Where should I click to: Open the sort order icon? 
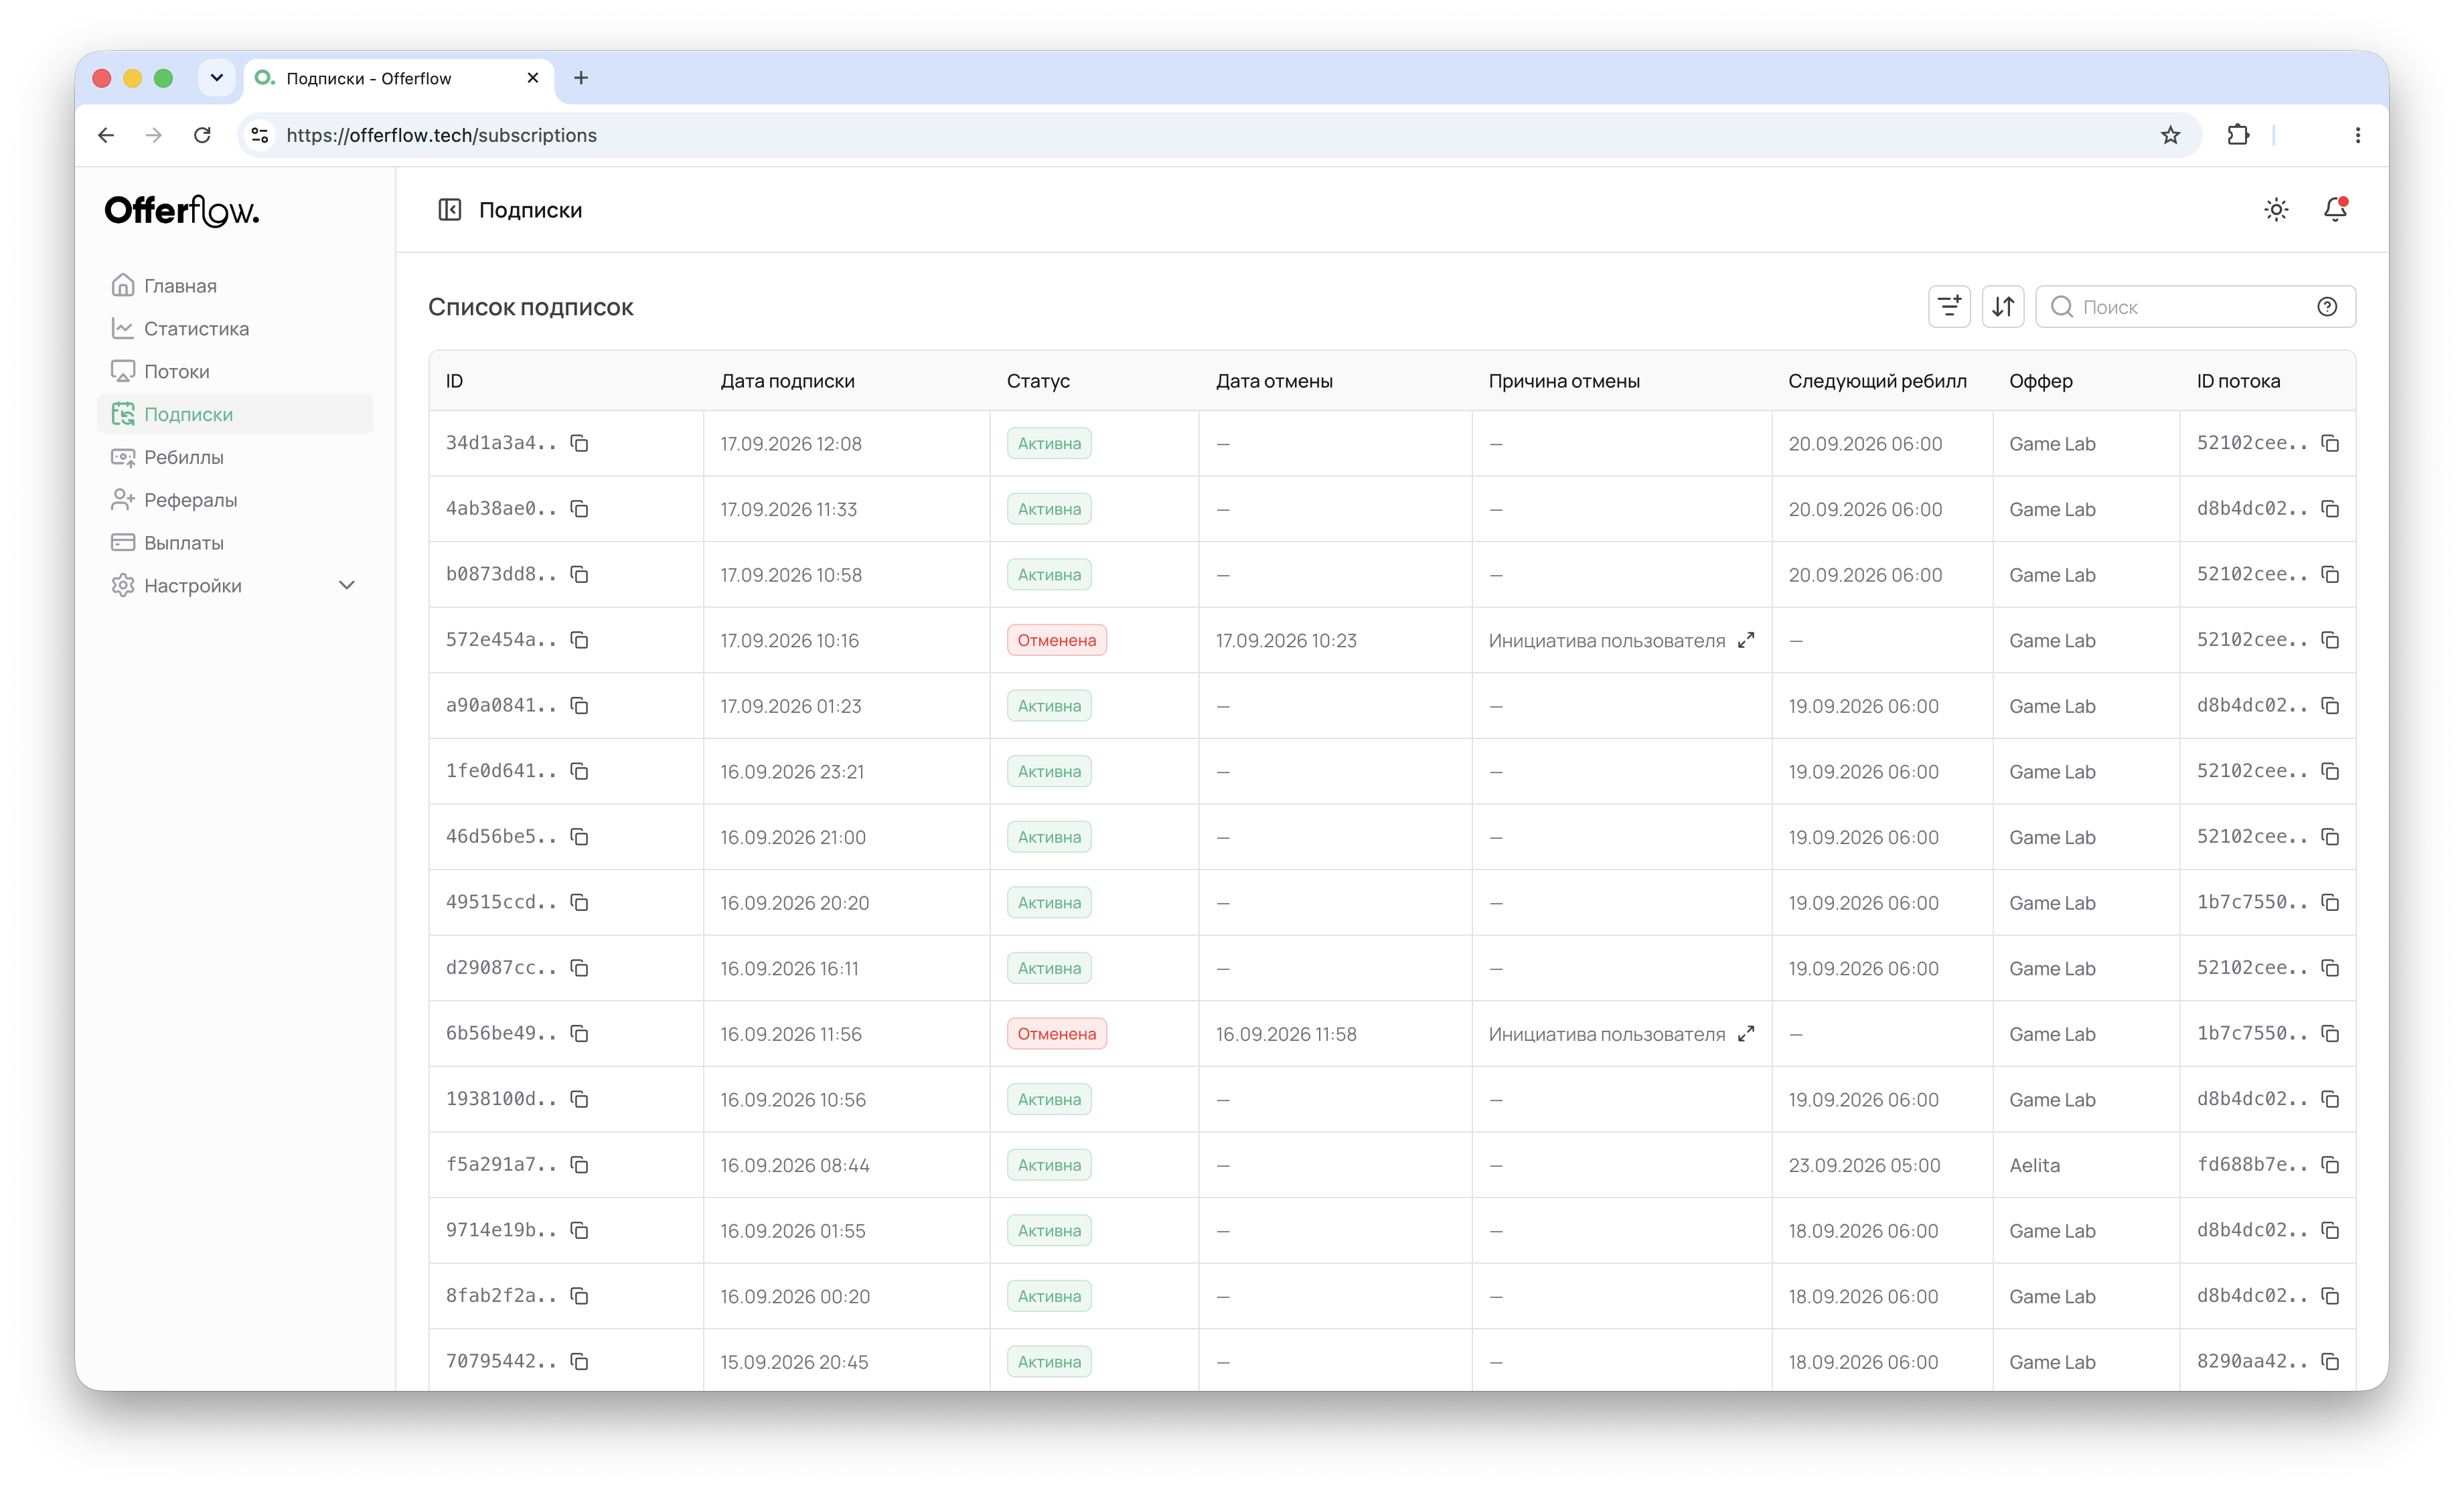(x=2003, y=306)
